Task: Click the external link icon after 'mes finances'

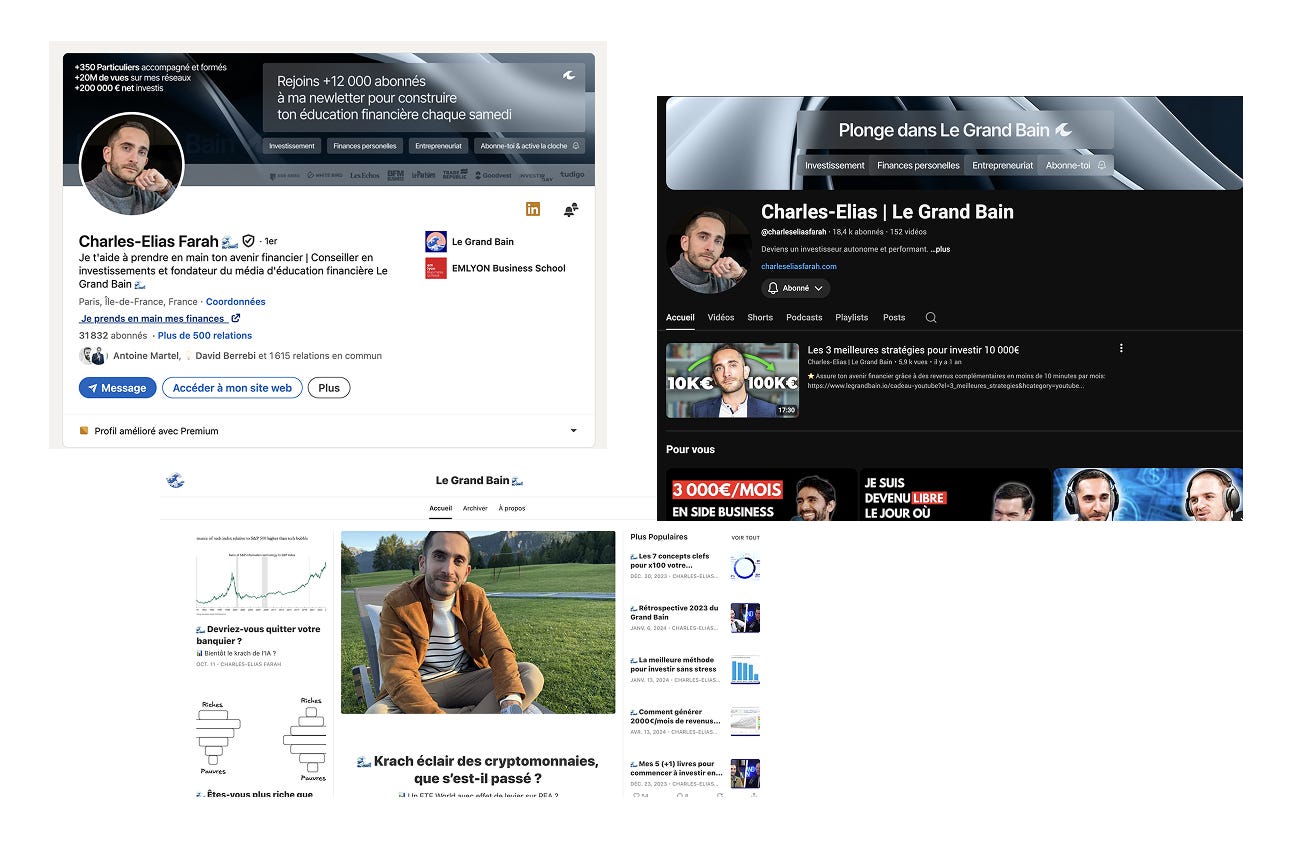Action: [235, 319]
